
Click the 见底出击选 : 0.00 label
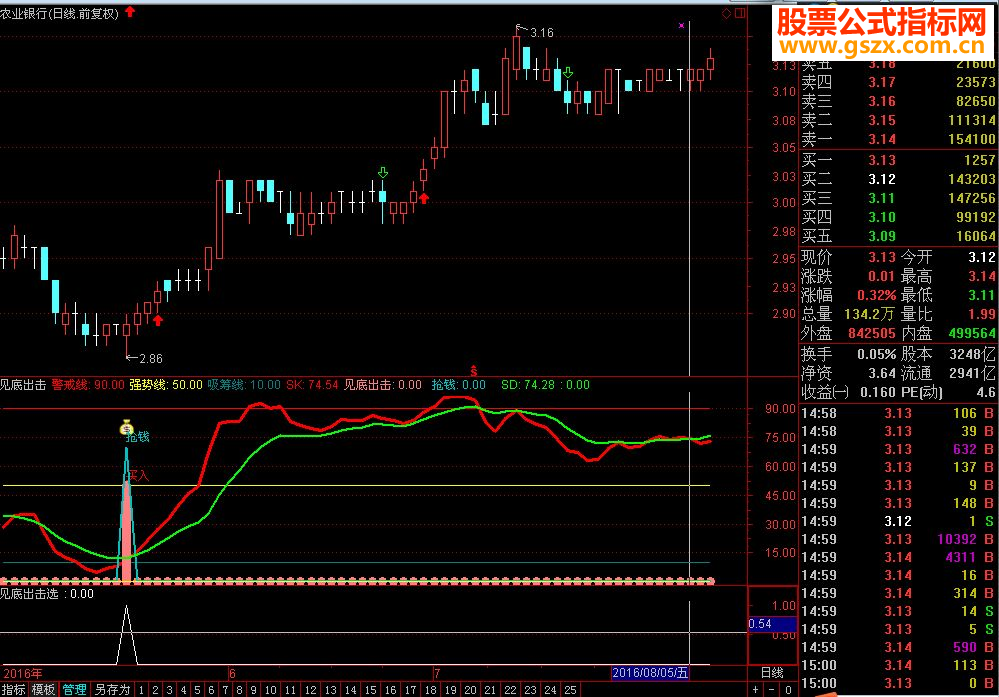pos(47,594)
